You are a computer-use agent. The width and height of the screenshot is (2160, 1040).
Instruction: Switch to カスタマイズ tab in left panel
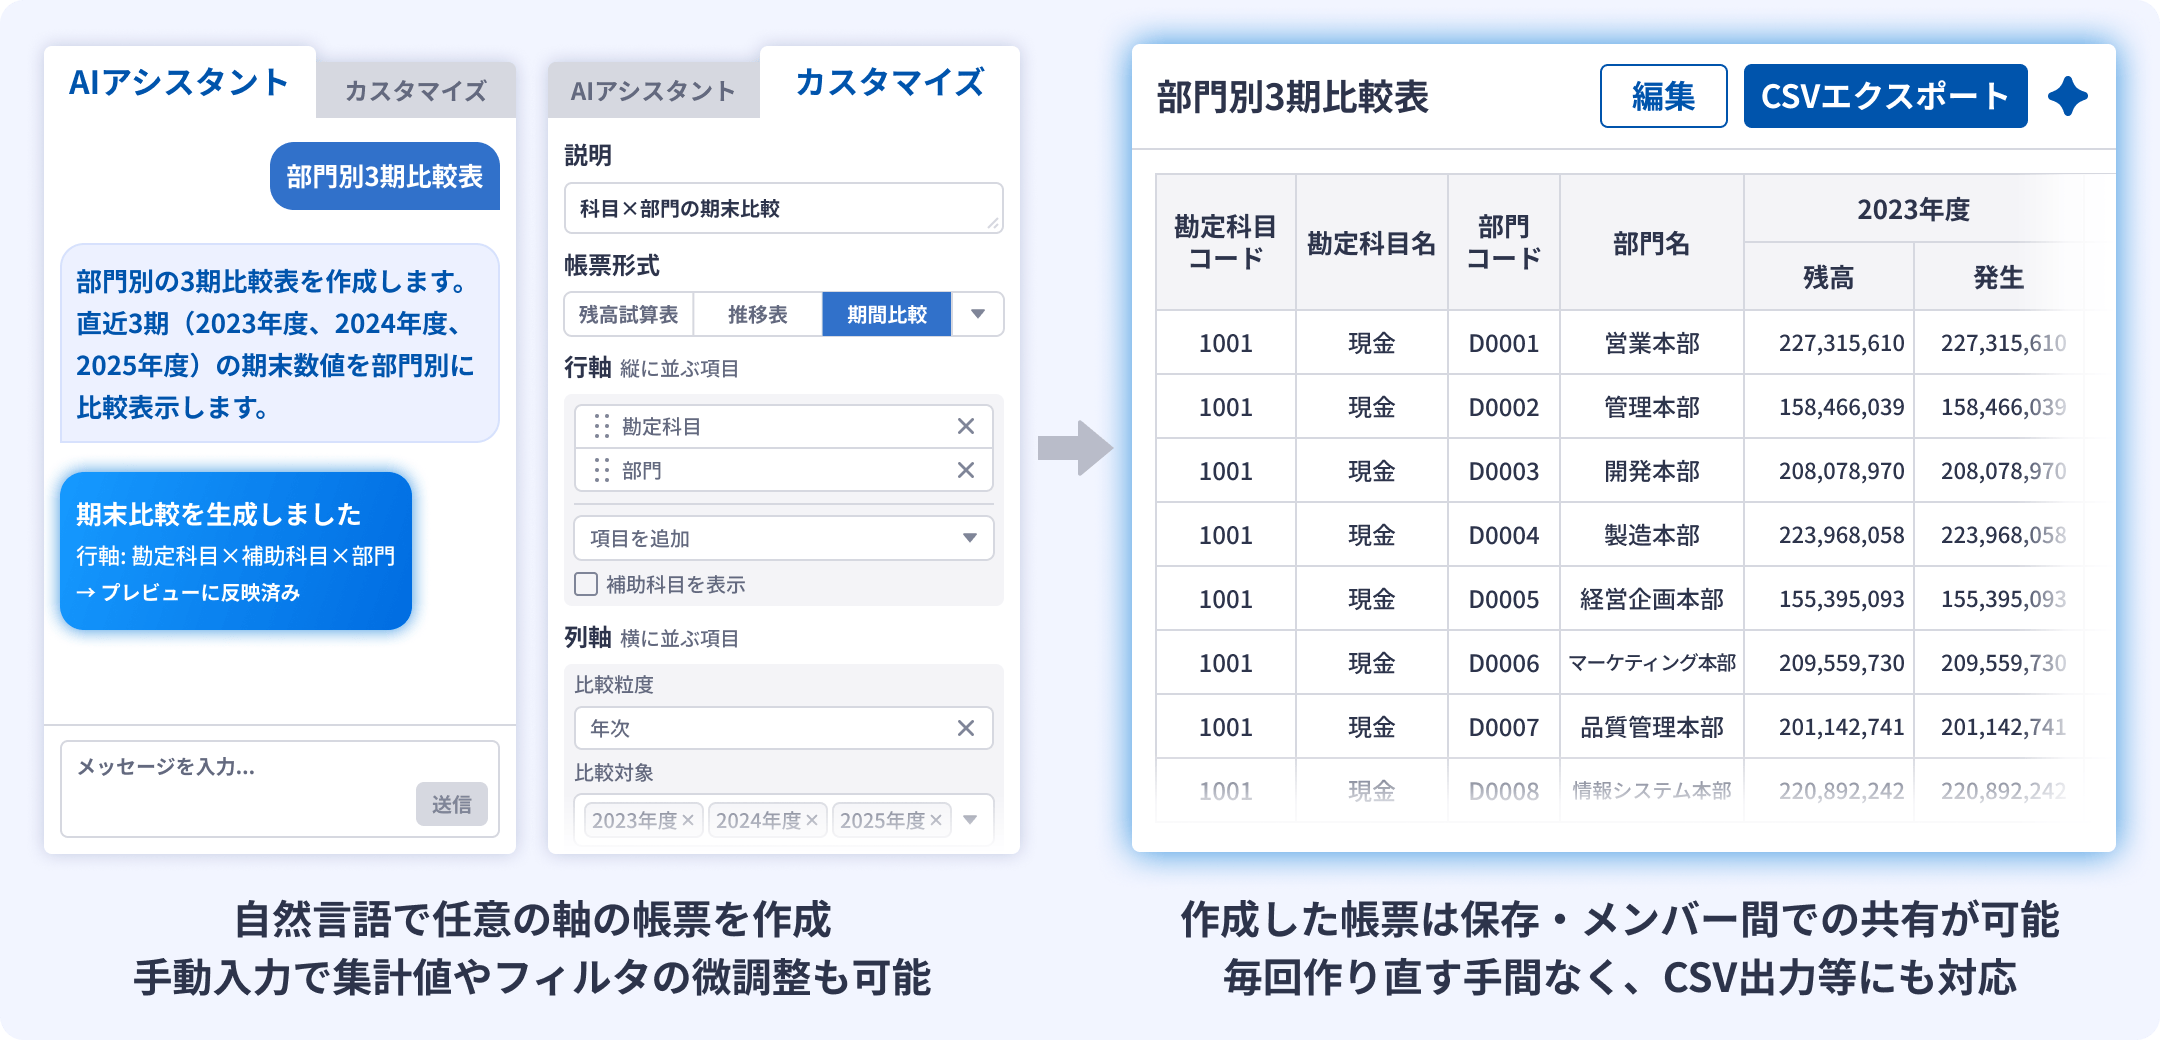pyautogui.click(x=415, y=91)
